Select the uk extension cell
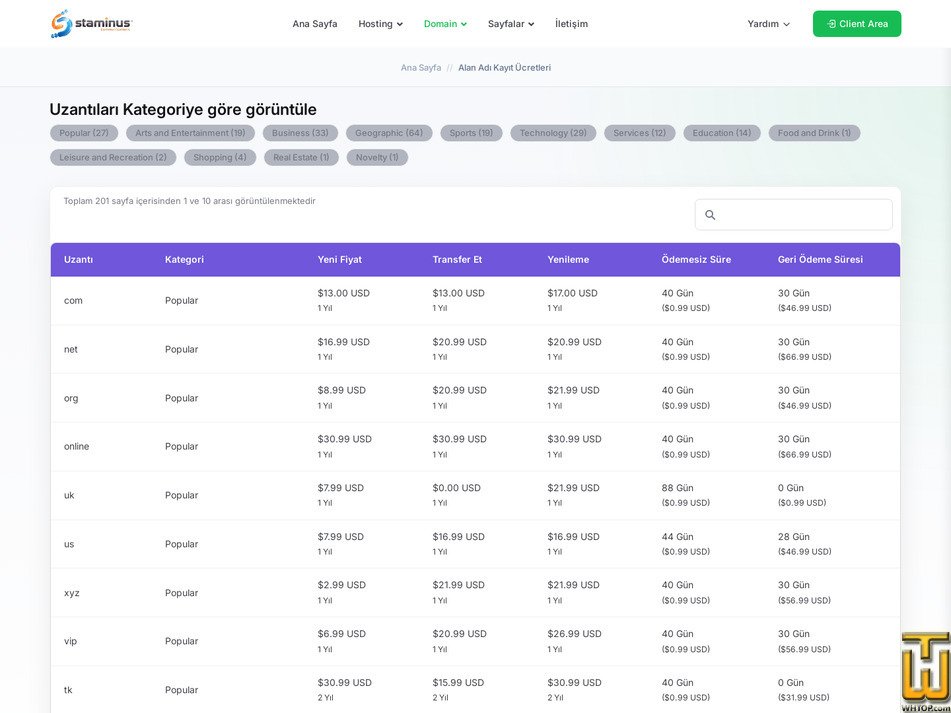The image size is (951, 713). coord(69,495)
